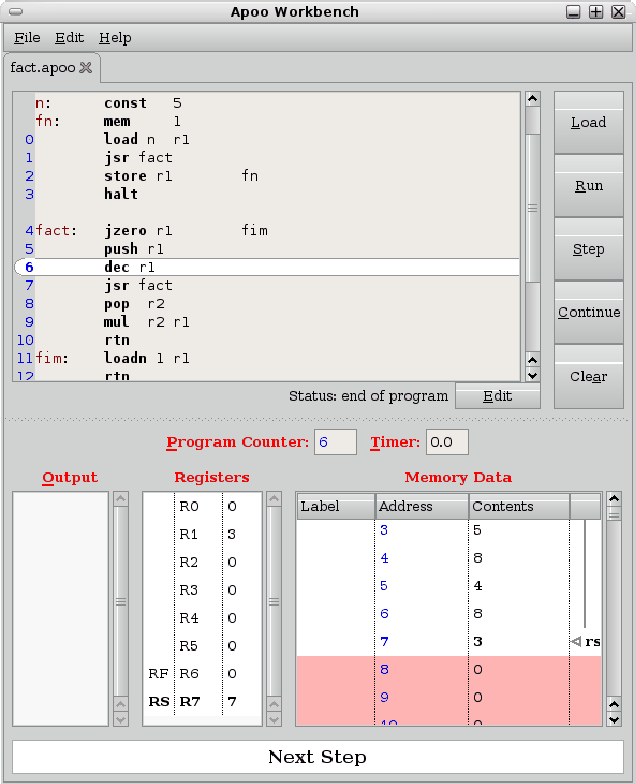Select memory address 5 row
The image size is (636, 784).
click(x=449, y=586)
